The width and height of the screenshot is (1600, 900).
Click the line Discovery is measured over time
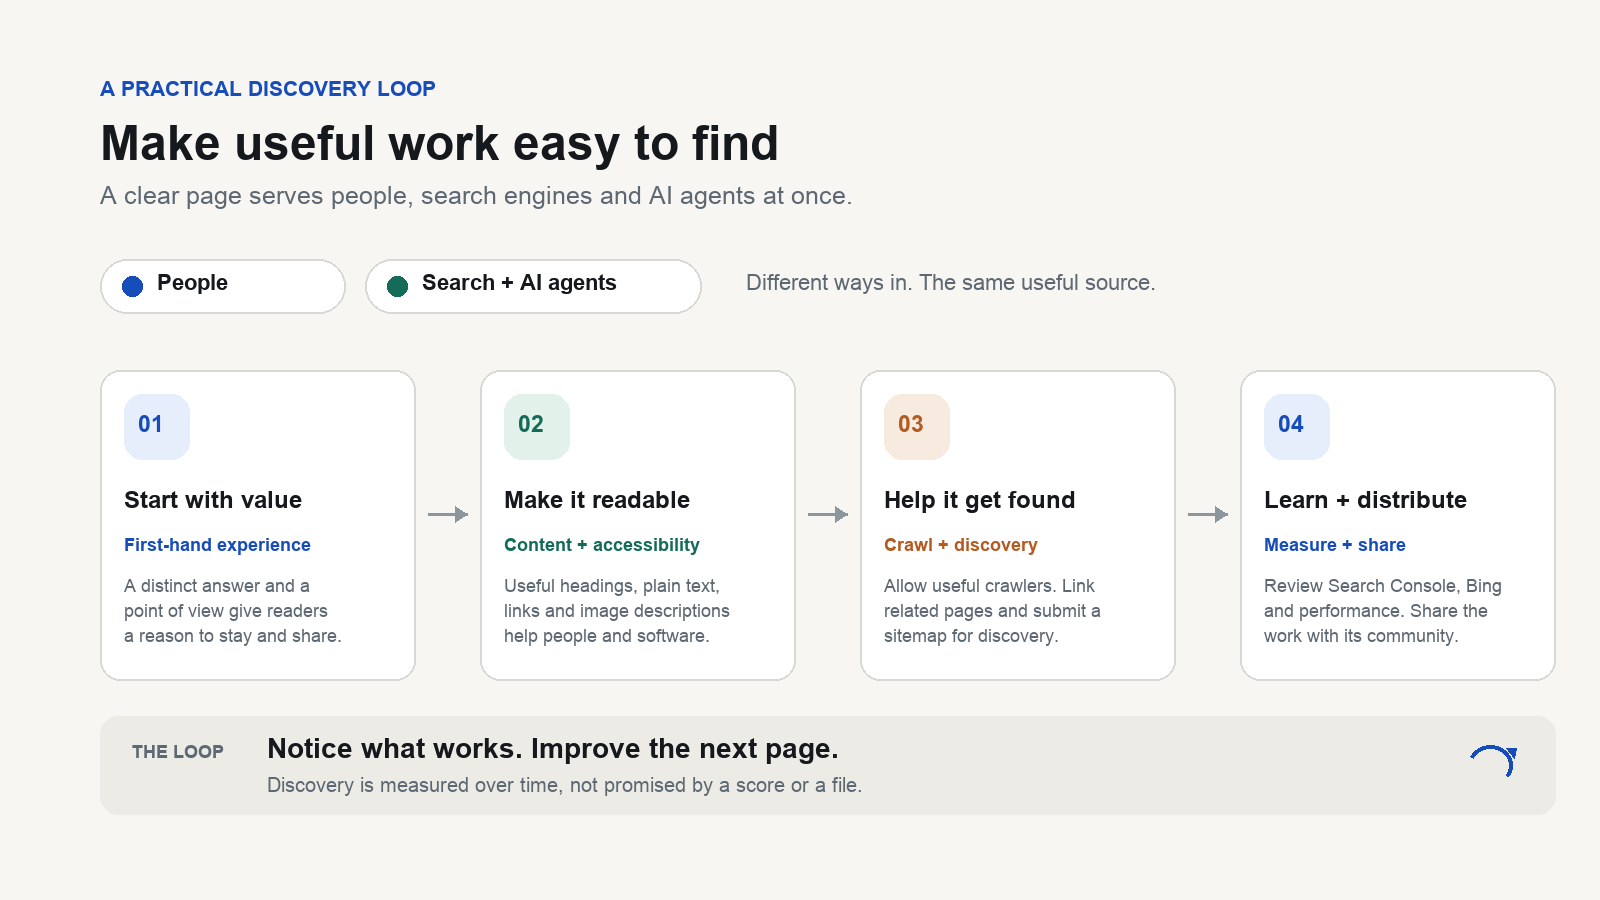[565, 785]
